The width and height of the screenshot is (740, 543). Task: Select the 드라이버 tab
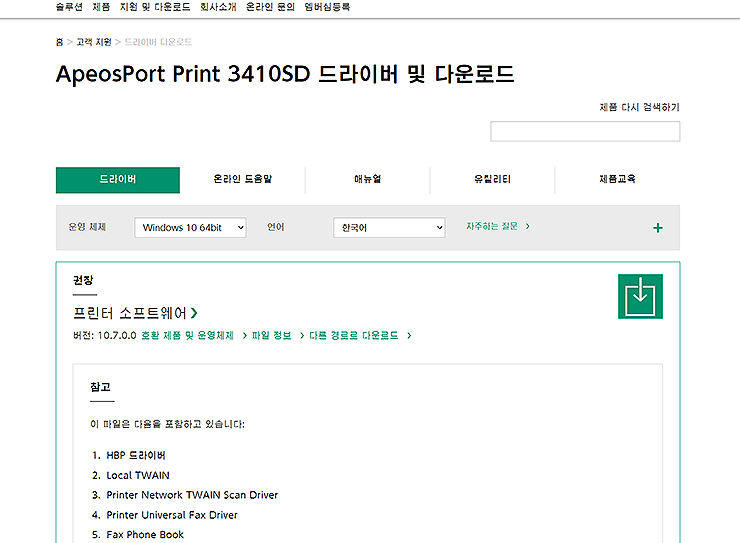tap(118, 180)
